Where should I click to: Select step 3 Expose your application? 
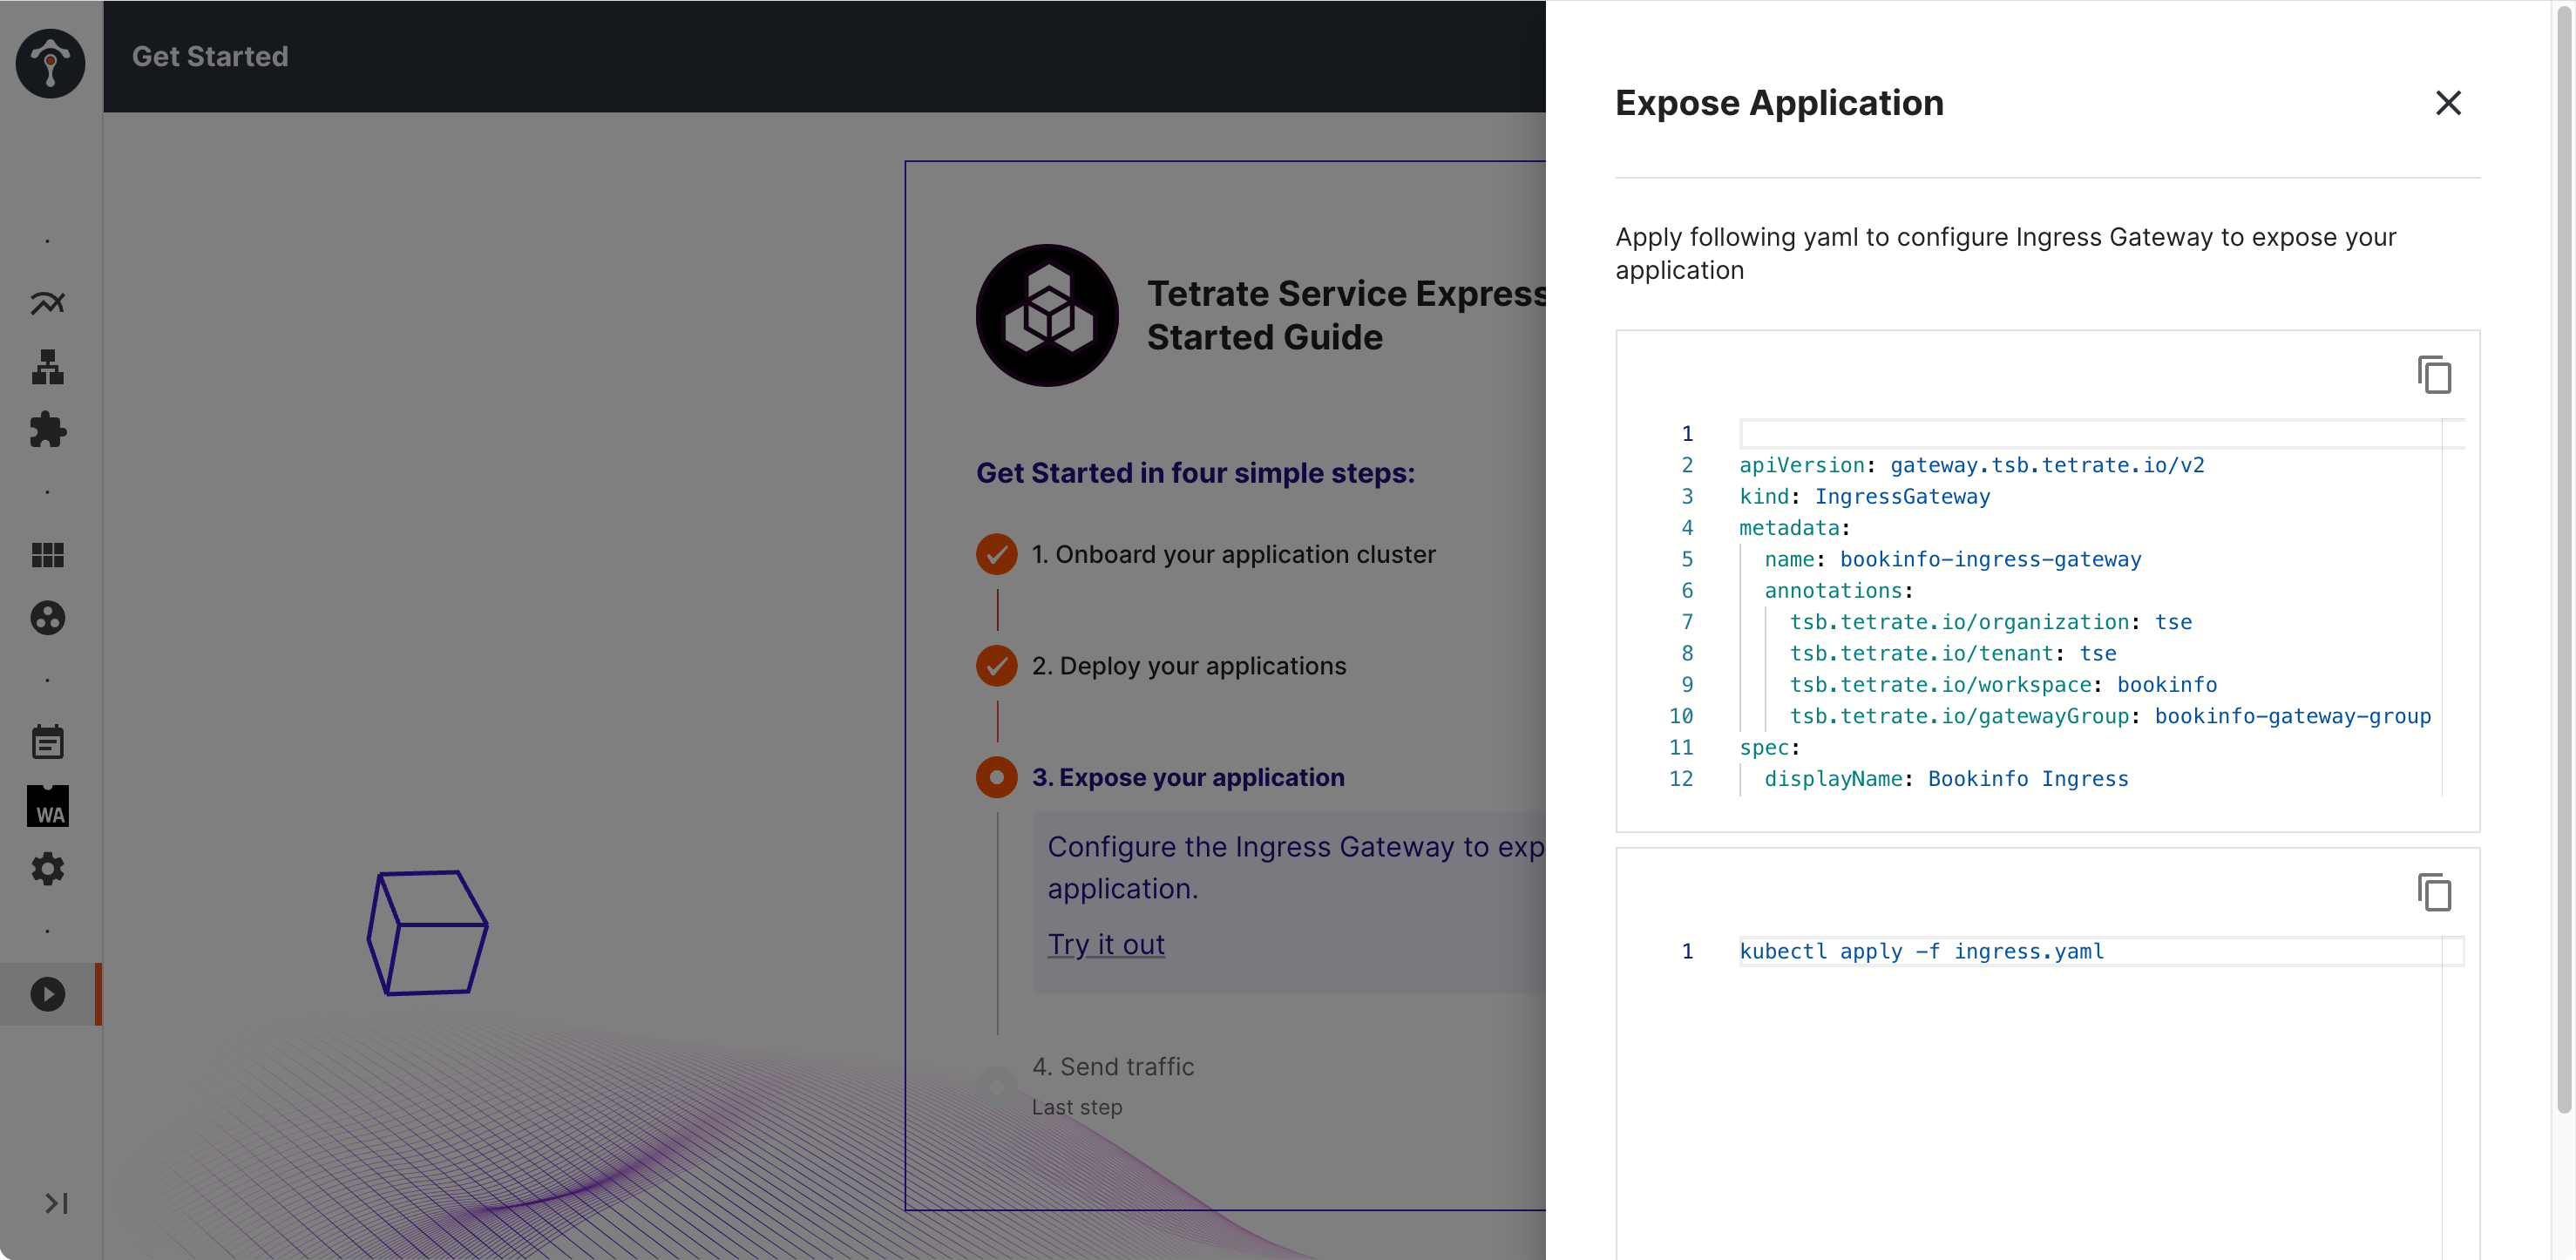pos(1188,777)
